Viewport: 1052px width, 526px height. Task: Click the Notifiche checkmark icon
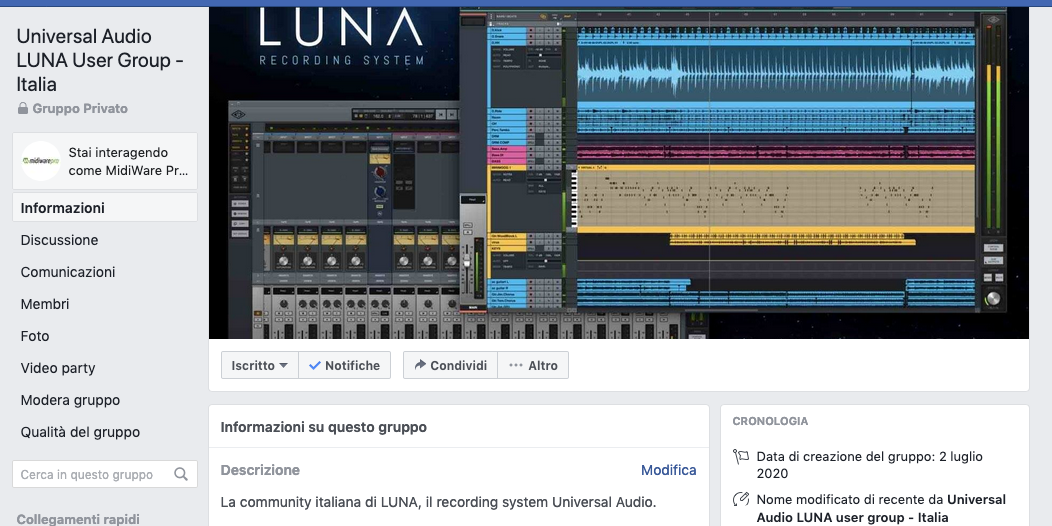tap(315, 366)
